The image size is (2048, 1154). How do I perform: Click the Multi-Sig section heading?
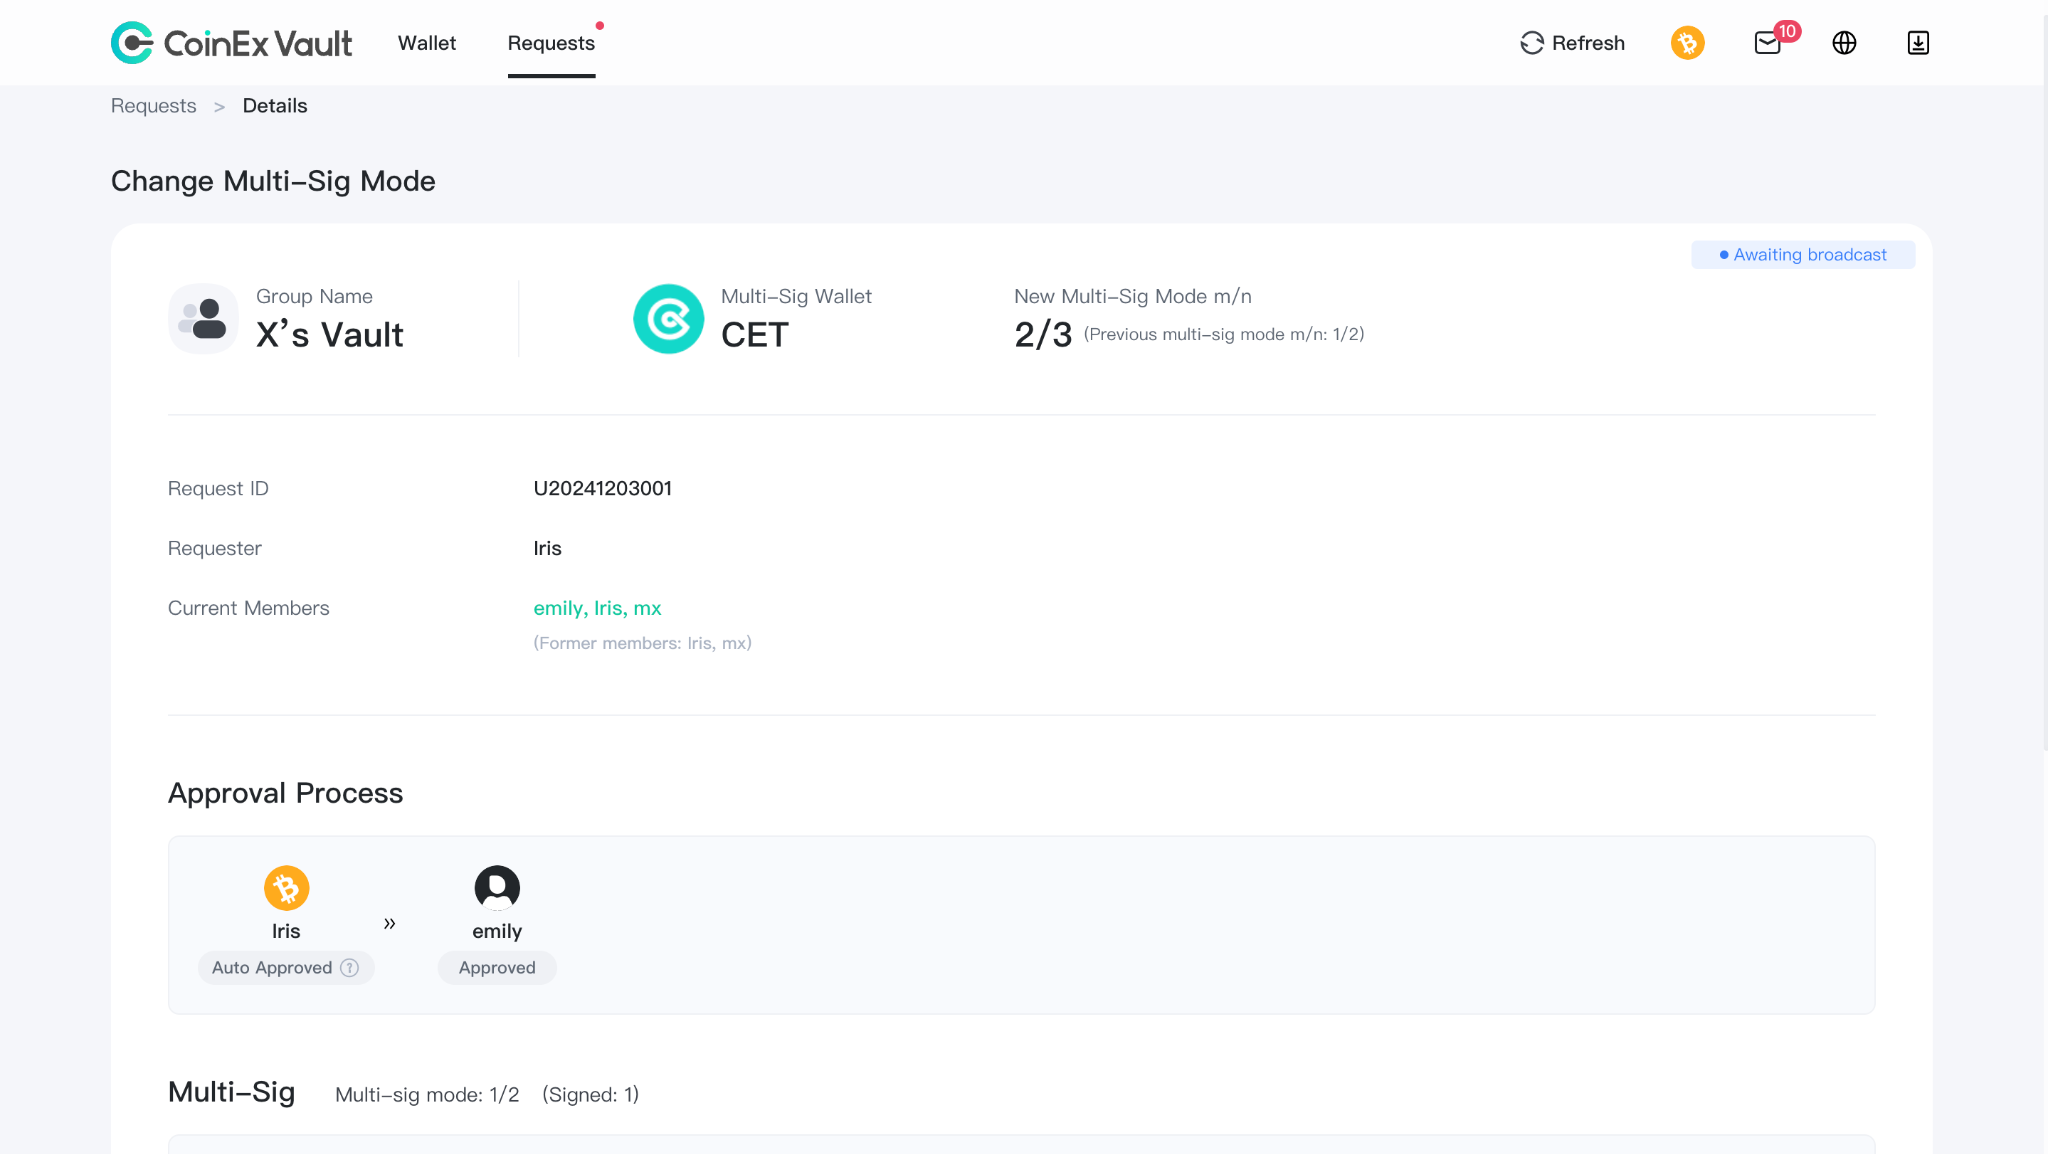tap(231, 1092)
